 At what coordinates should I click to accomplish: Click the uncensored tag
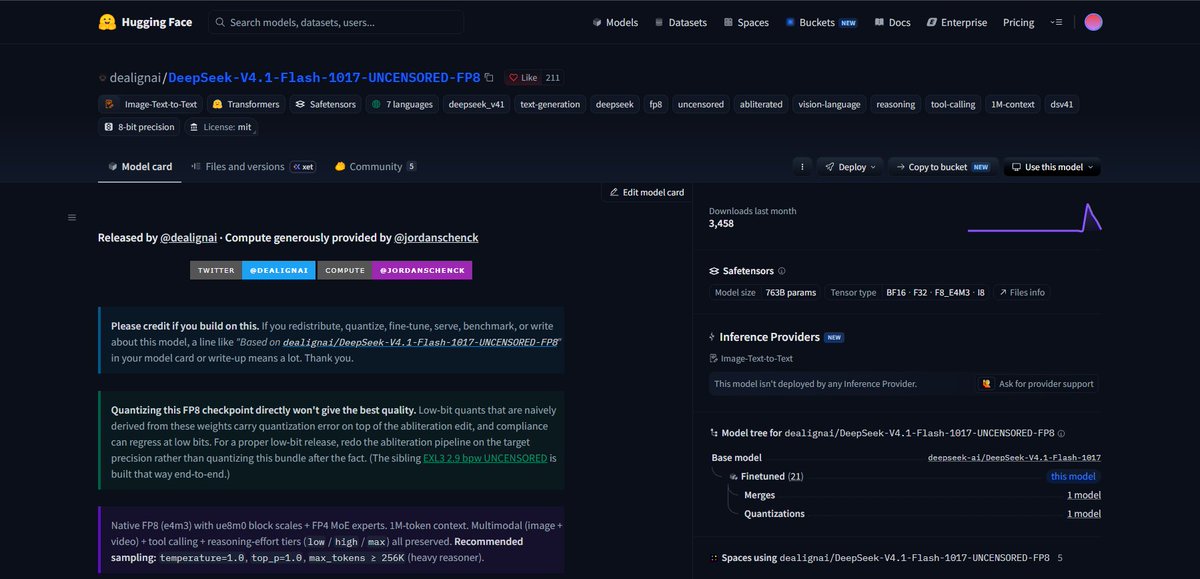pyautogui.click(x=700, y=104)
